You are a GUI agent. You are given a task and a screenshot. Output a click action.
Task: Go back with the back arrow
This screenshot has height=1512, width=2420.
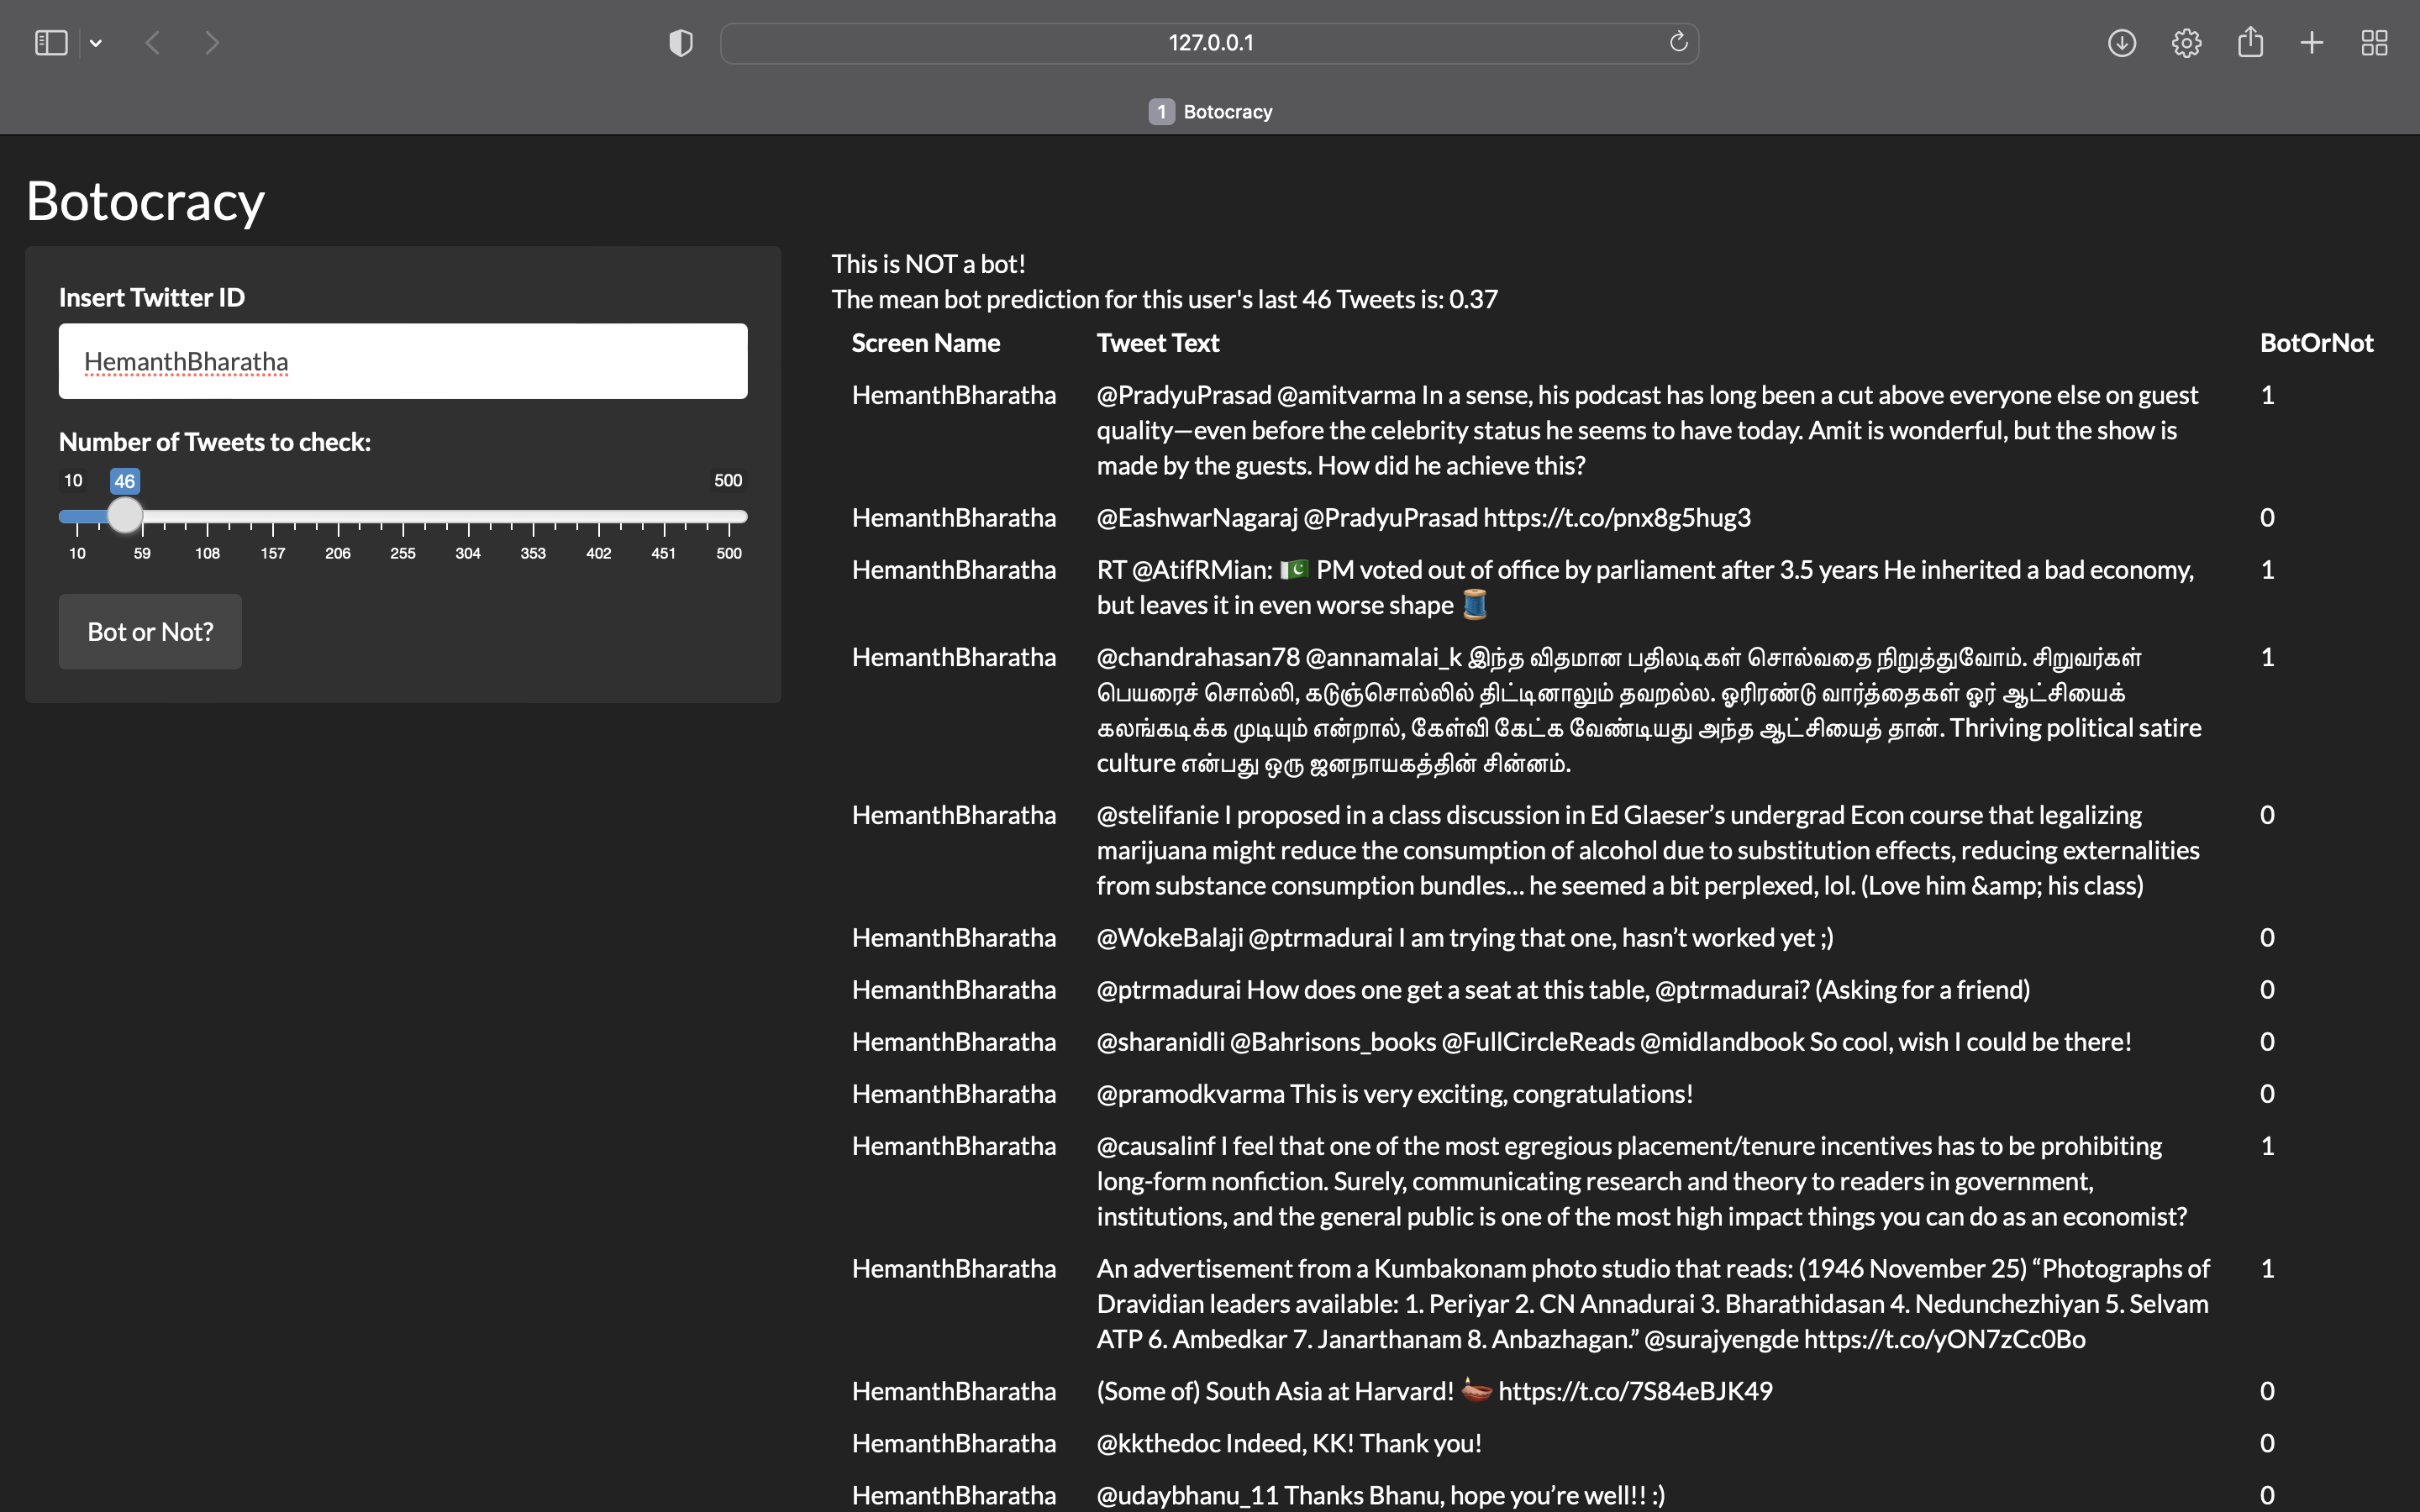tap(153, 43)
